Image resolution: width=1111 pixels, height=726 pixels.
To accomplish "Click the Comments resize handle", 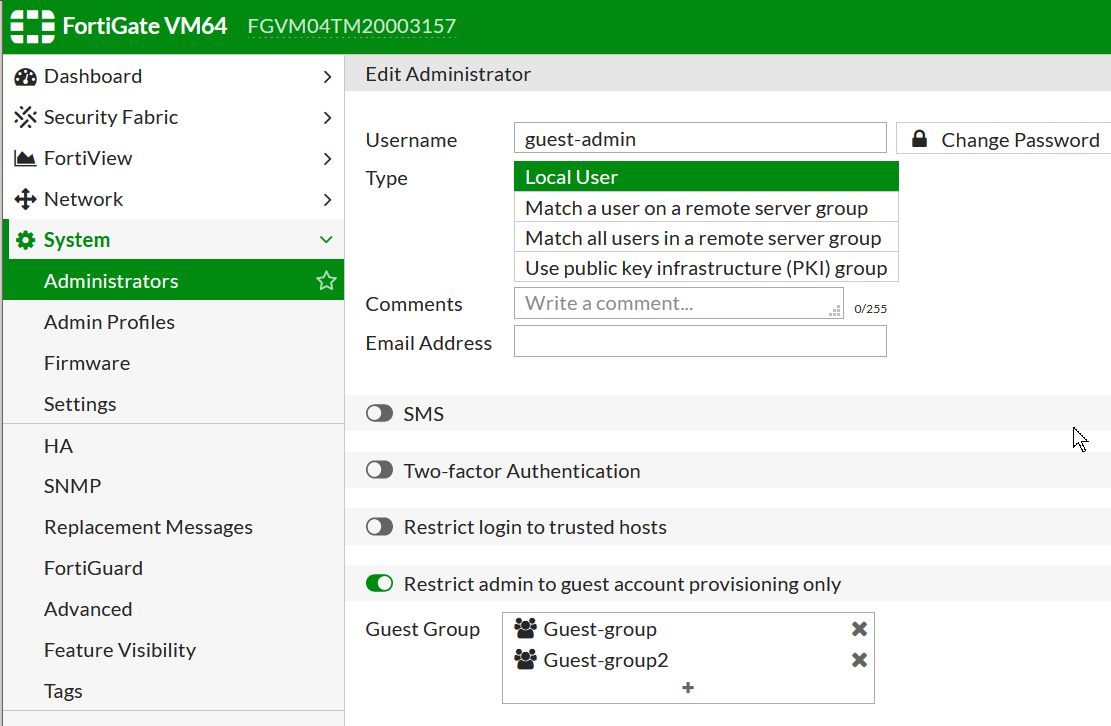I will click(835, 311).
